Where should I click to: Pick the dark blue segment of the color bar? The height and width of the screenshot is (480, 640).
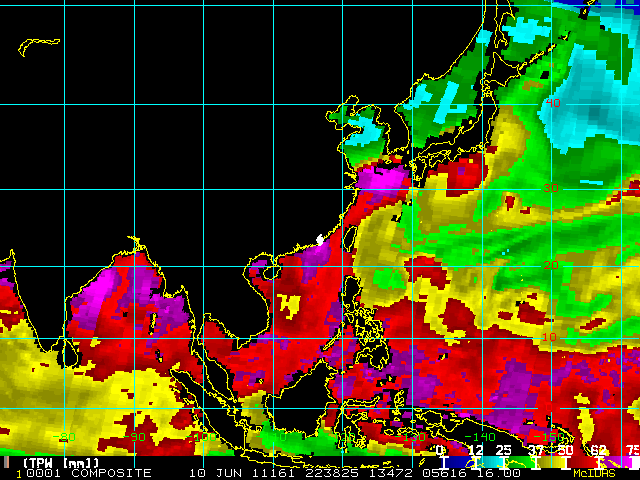(458, 462)
